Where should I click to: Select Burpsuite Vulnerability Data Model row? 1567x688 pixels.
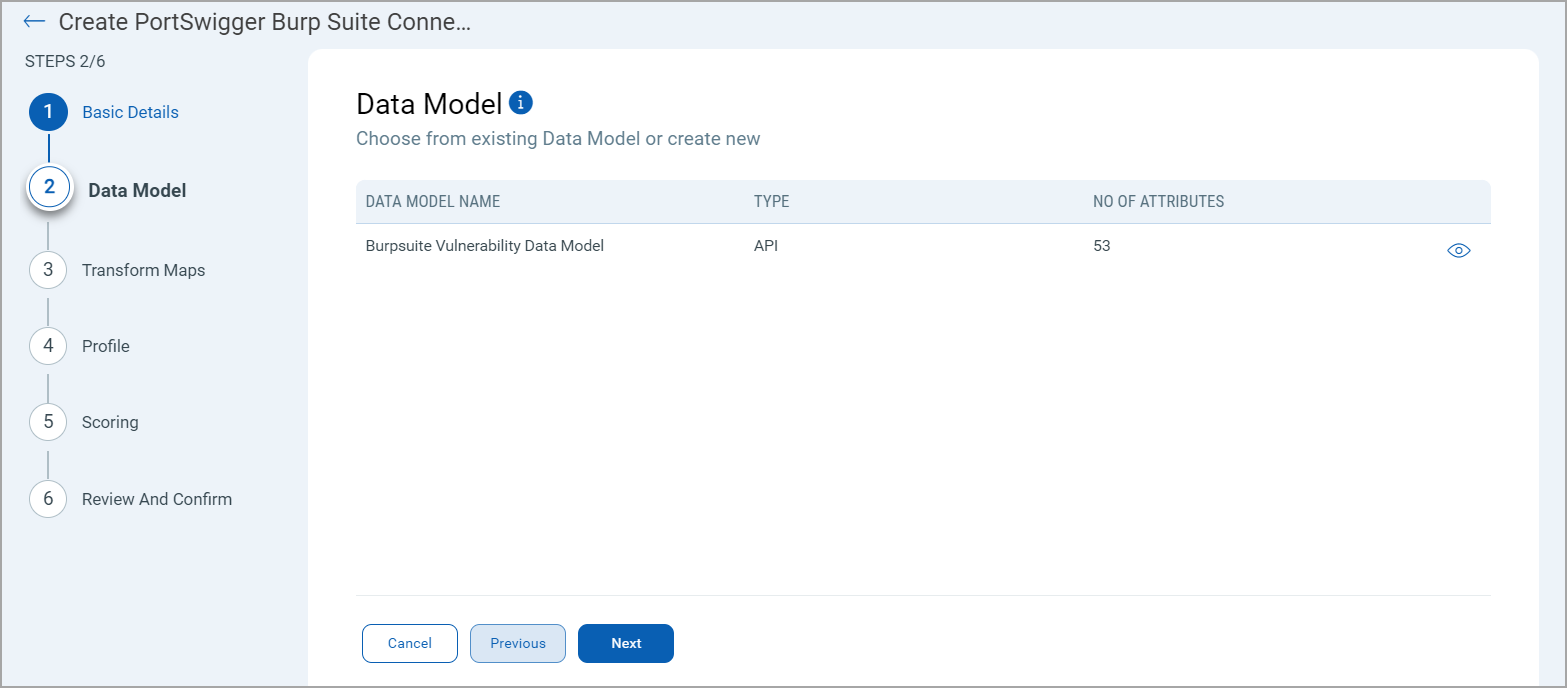pos(485,245)
